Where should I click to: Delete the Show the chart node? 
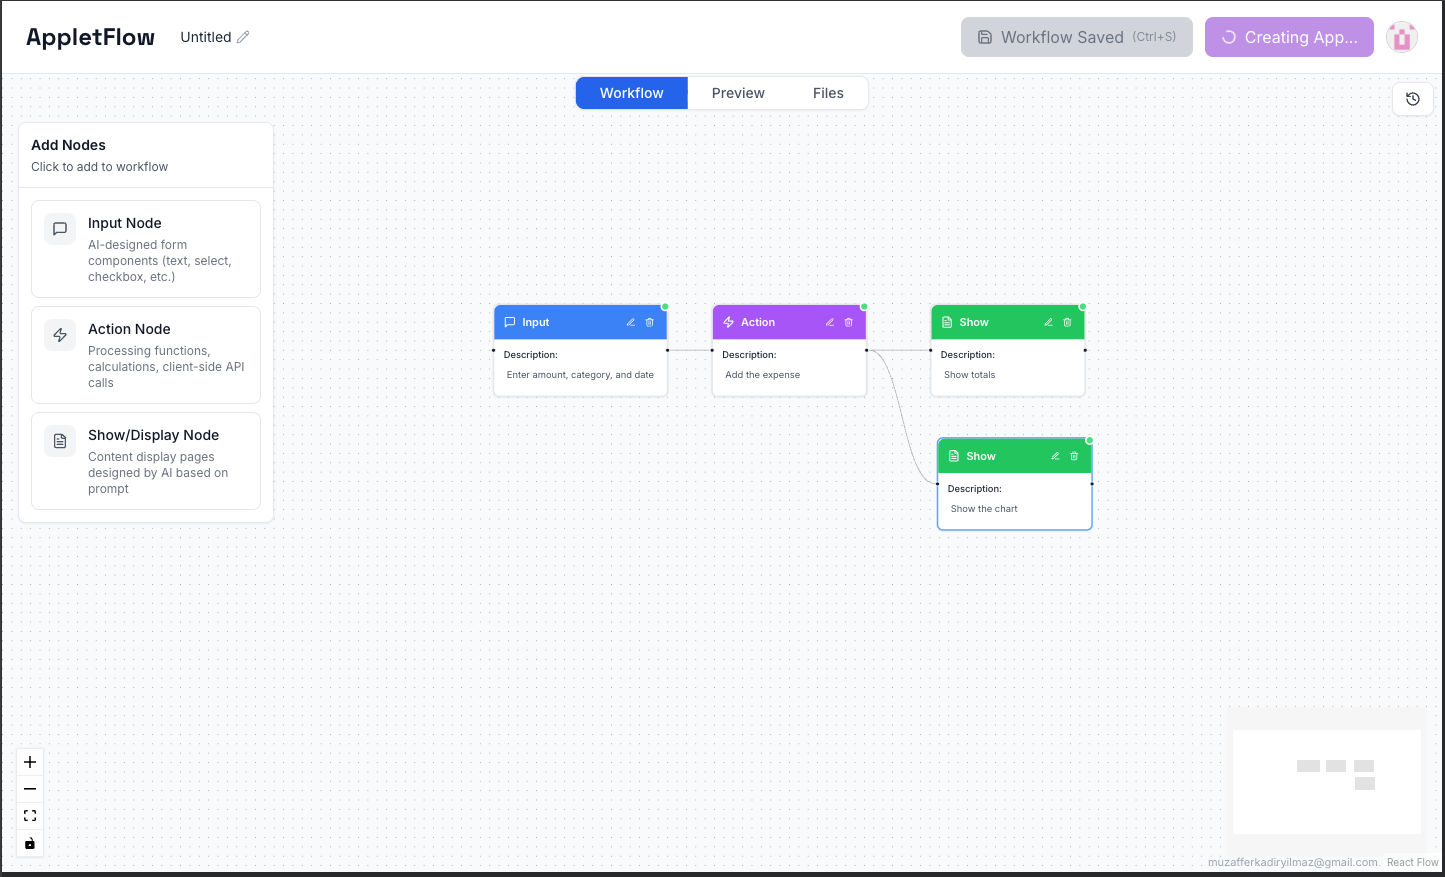[1073, 456]
